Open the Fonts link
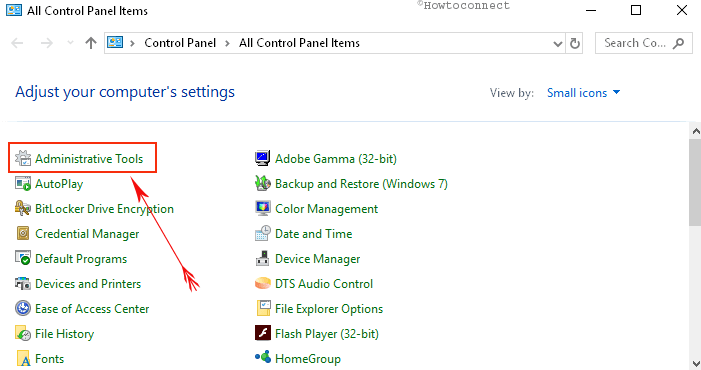701x370 pixels. coord(50,359)
